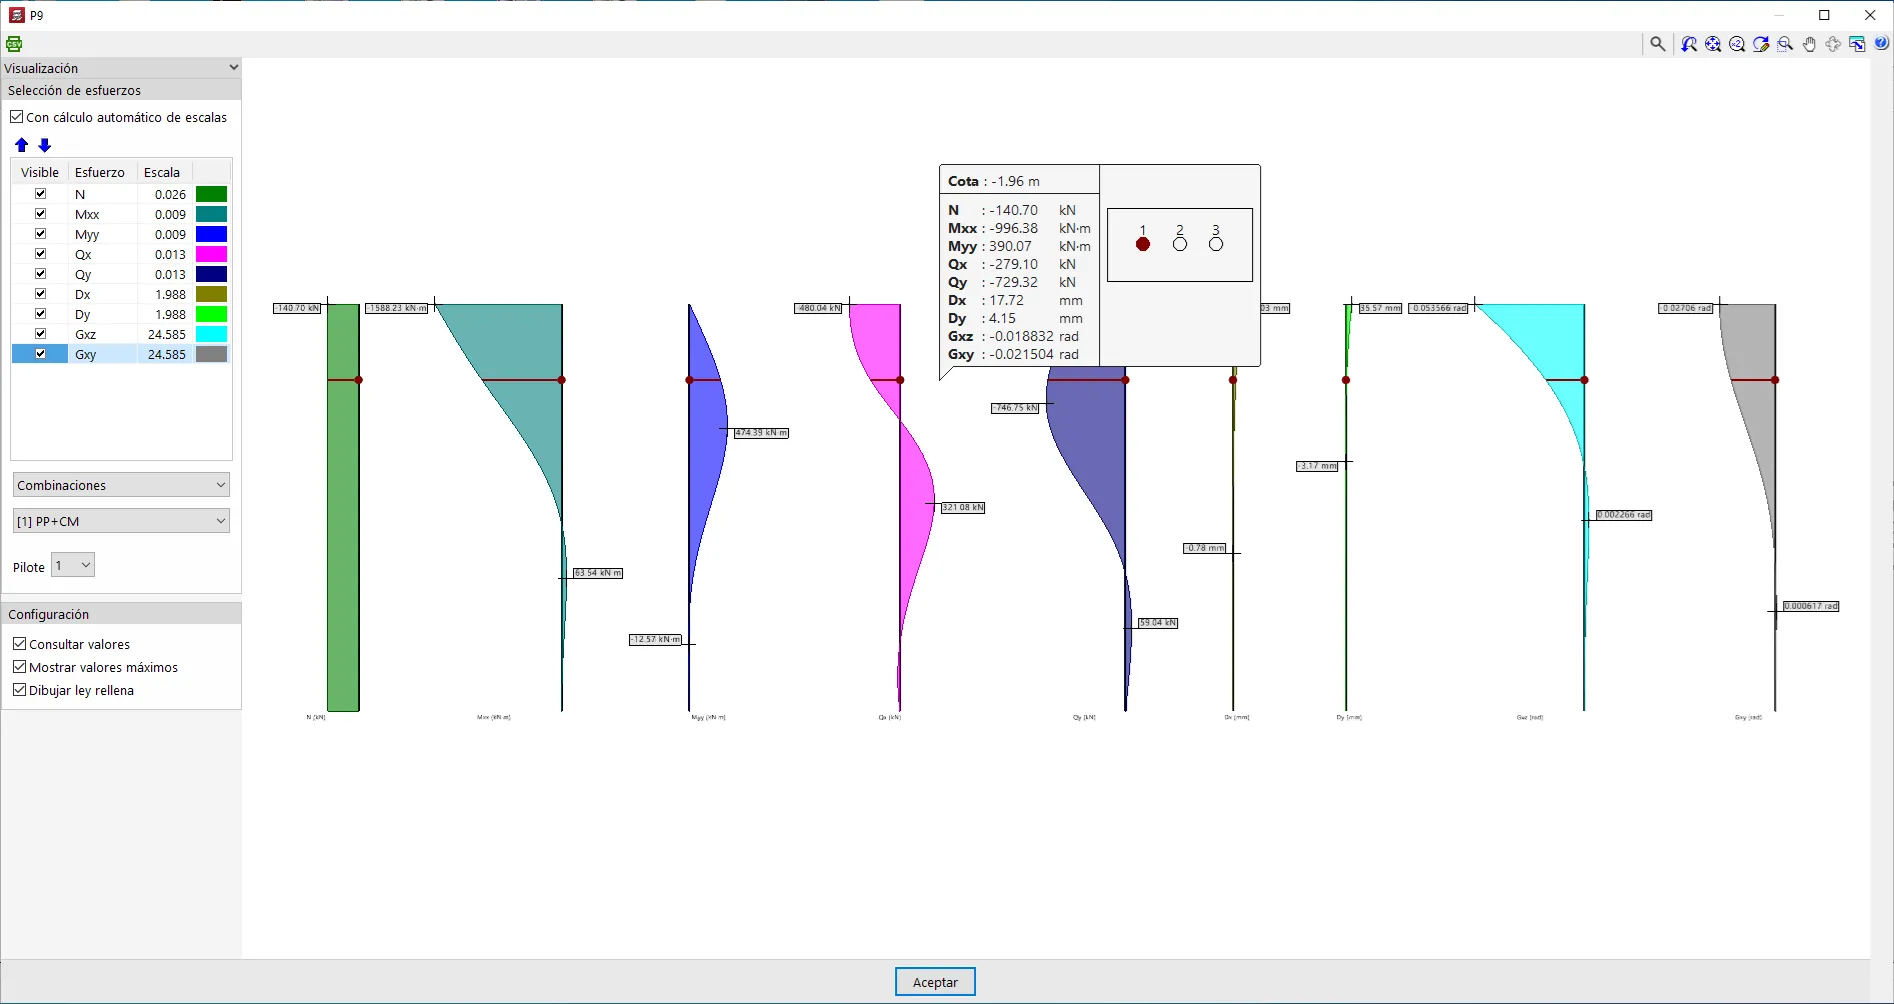Uncheck visibility of Qx effort

(x=40, y=254)
